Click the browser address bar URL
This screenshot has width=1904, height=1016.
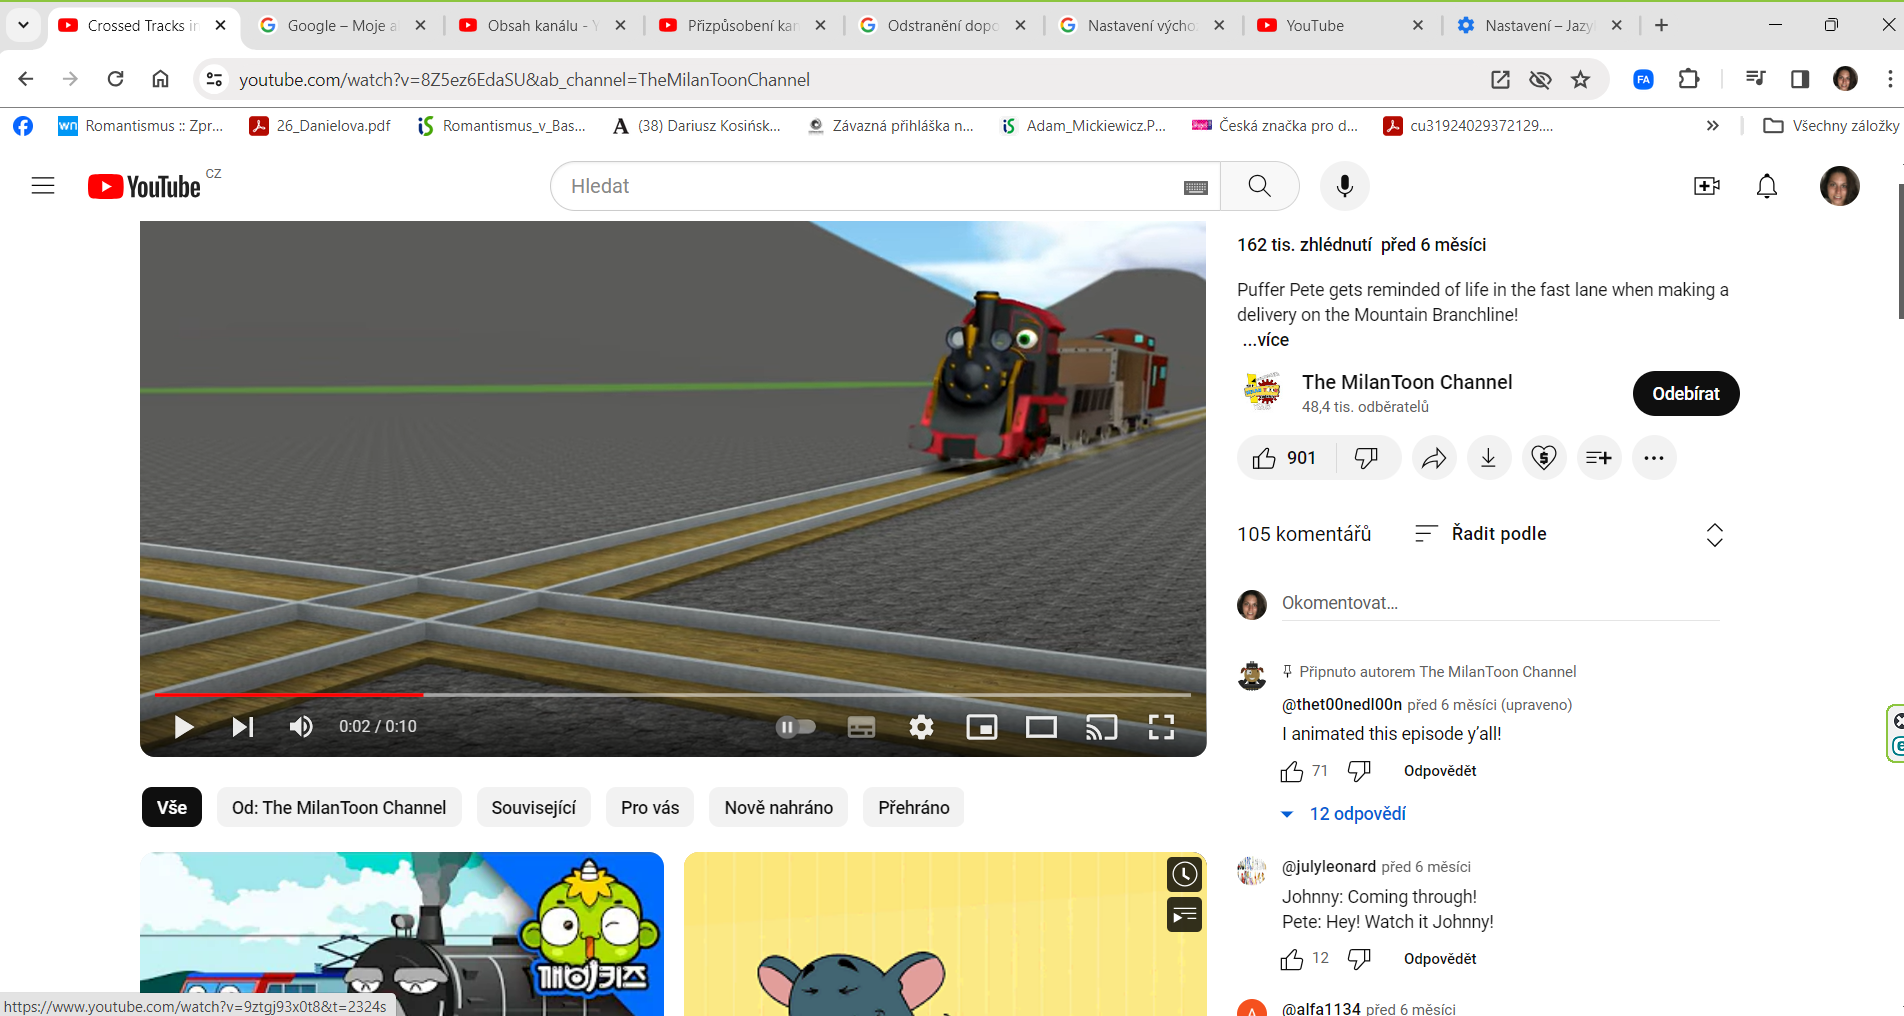[524, 80]
